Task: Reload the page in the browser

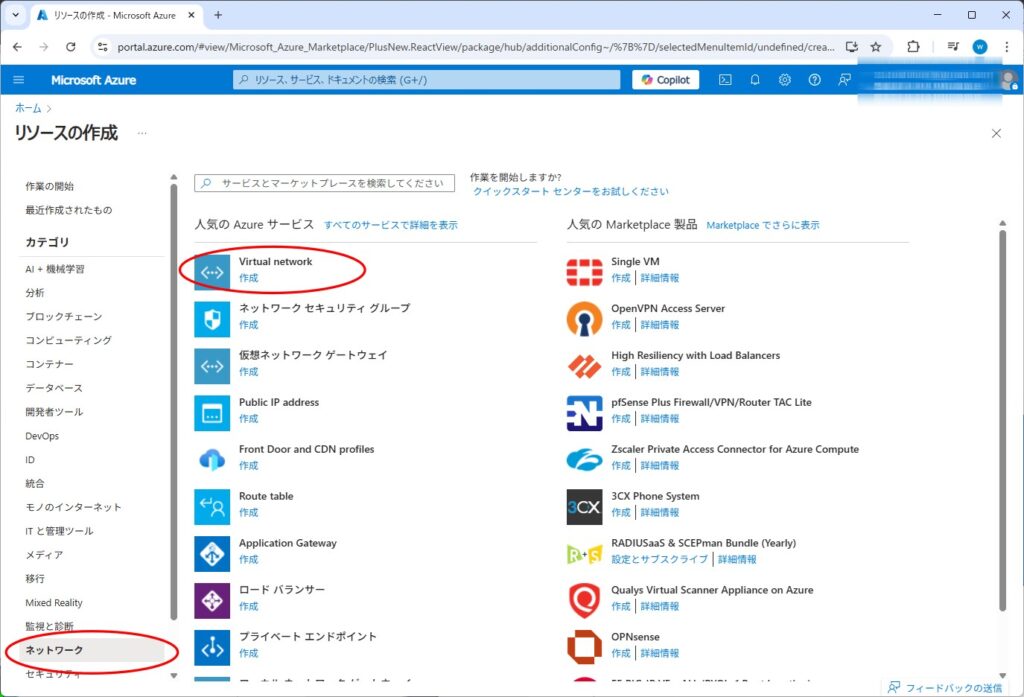Action: (71, 47)
